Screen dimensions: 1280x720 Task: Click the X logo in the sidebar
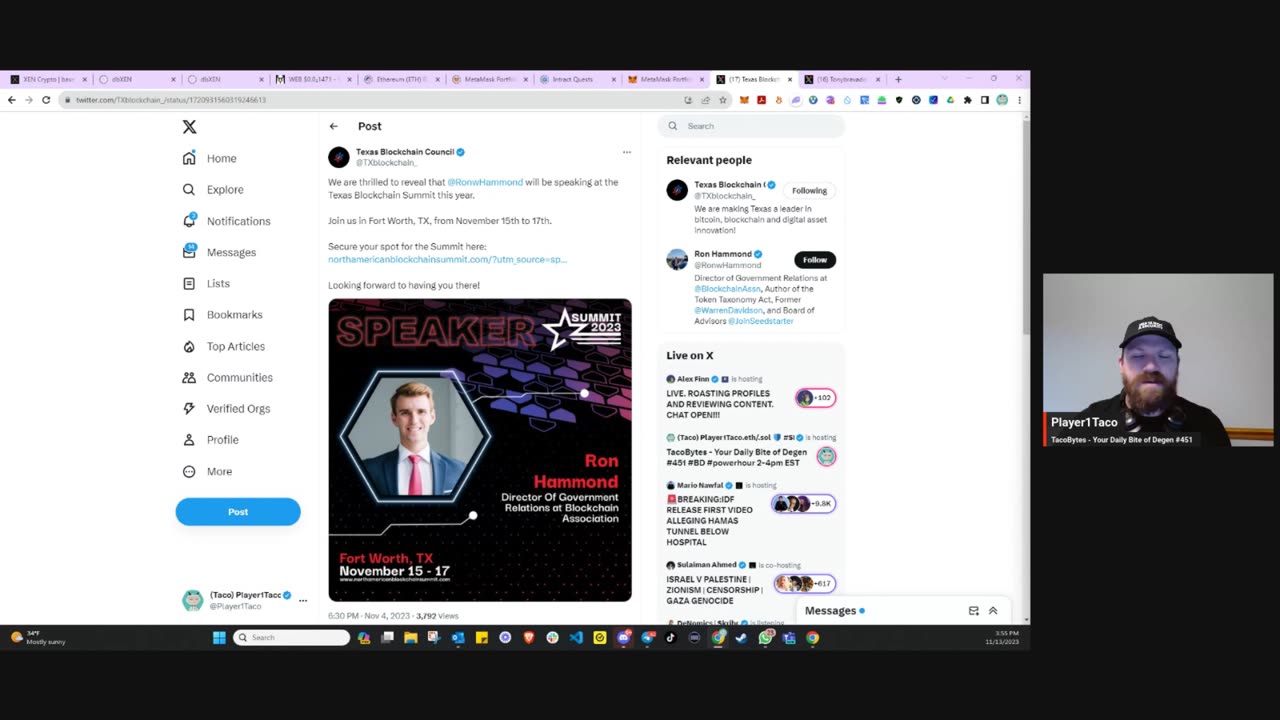click(189, 127)
